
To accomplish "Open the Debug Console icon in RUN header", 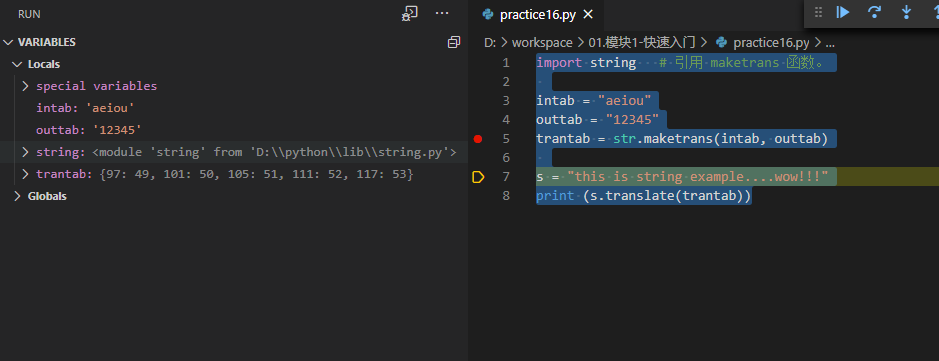I will pos(410,14).
